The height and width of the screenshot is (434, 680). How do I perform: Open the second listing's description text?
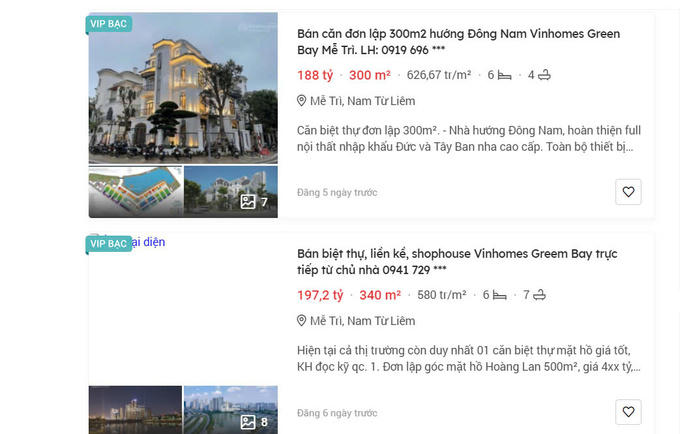(x=468, y=359)
